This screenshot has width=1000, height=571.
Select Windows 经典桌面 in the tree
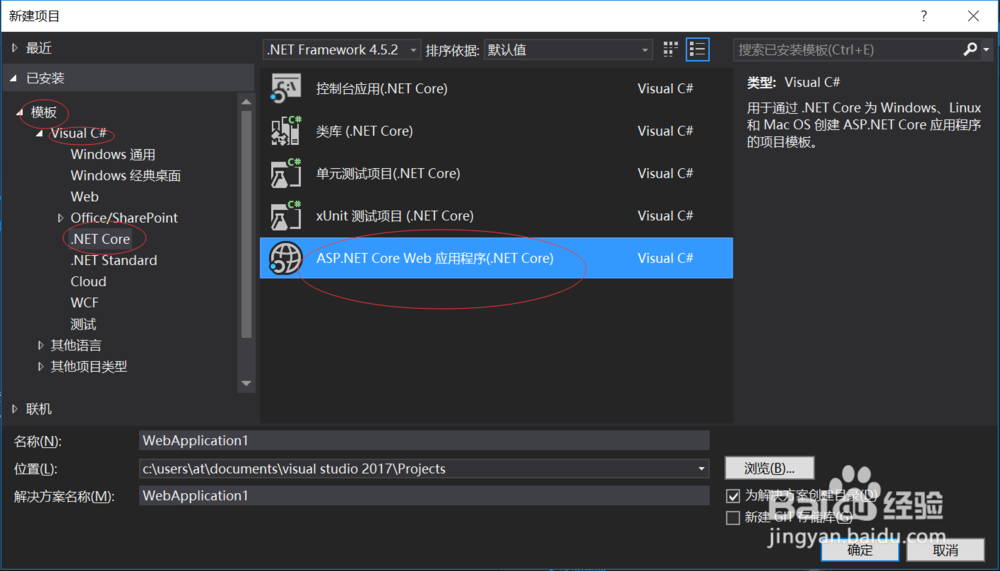(126, 175)
